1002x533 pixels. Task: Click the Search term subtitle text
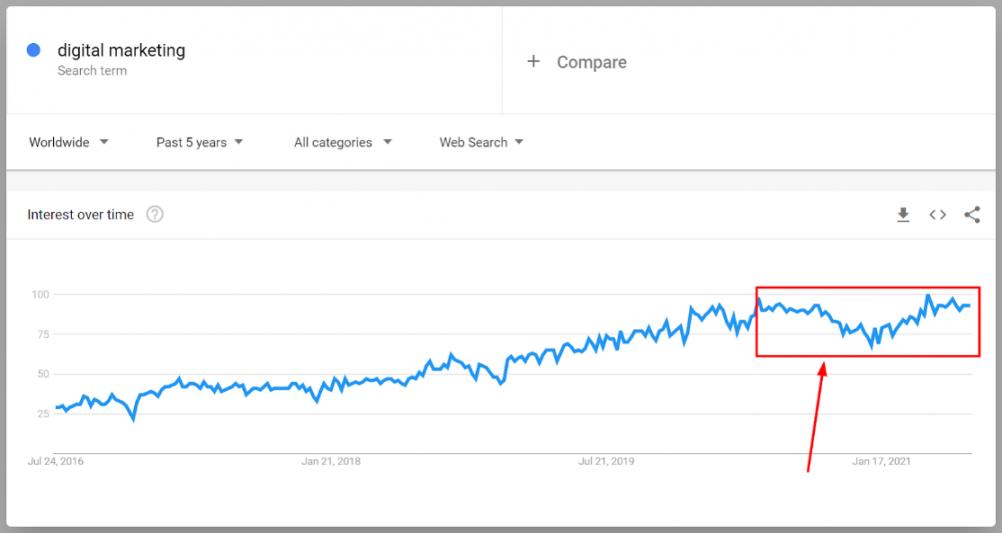point(92,71)
